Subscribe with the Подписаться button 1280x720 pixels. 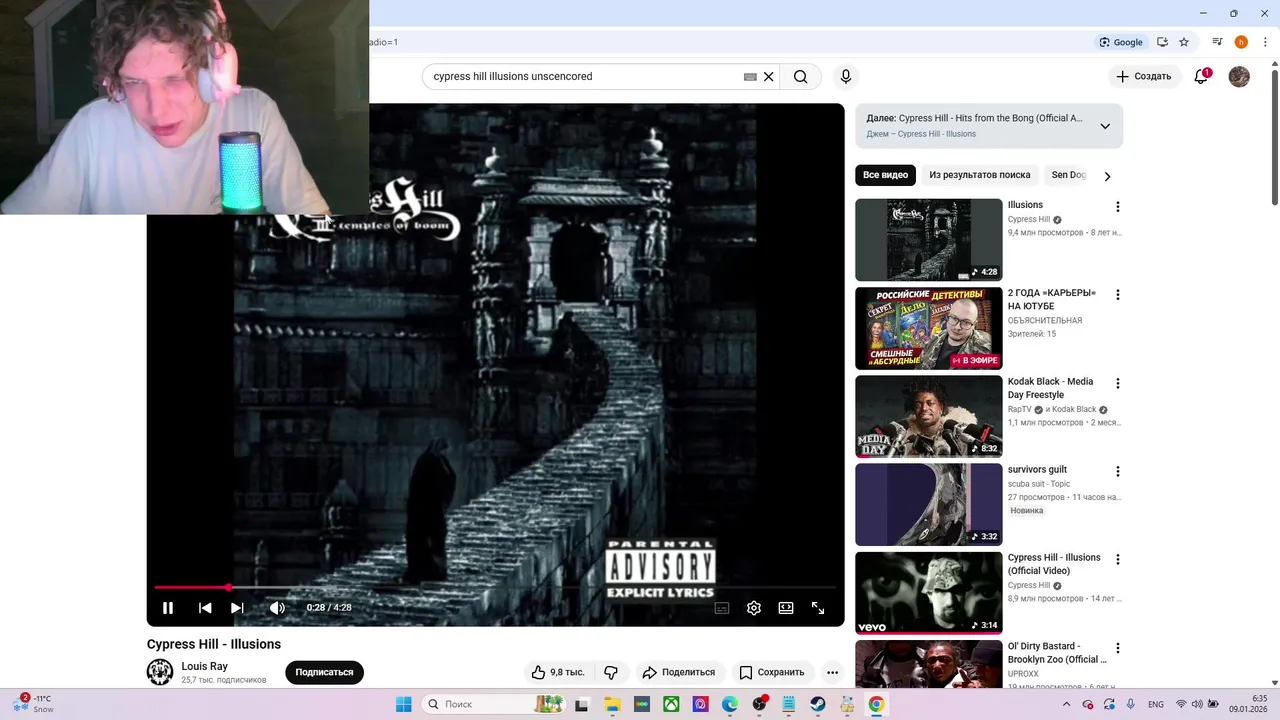coord(324,672)
